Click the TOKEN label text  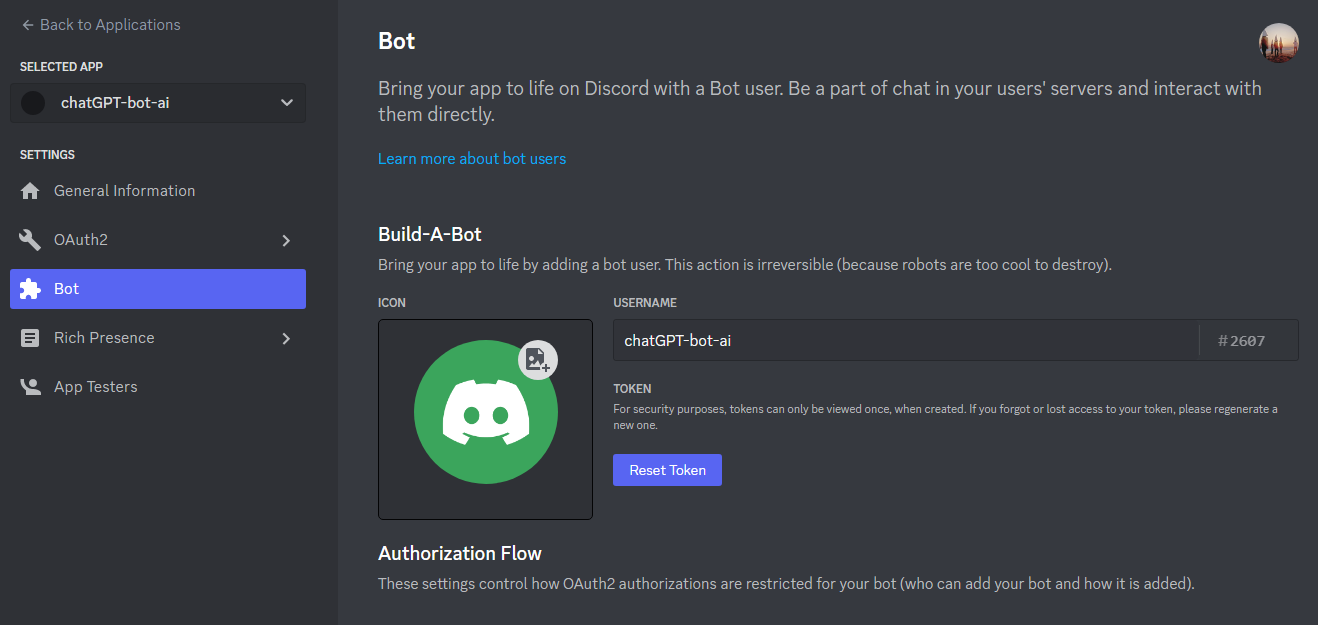point(632,389)
